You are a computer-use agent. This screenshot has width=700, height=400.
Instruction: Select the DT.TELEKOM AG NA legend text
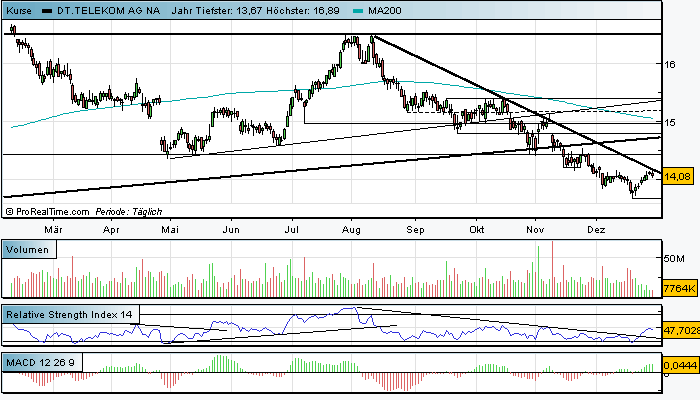[x=108, y=11]
